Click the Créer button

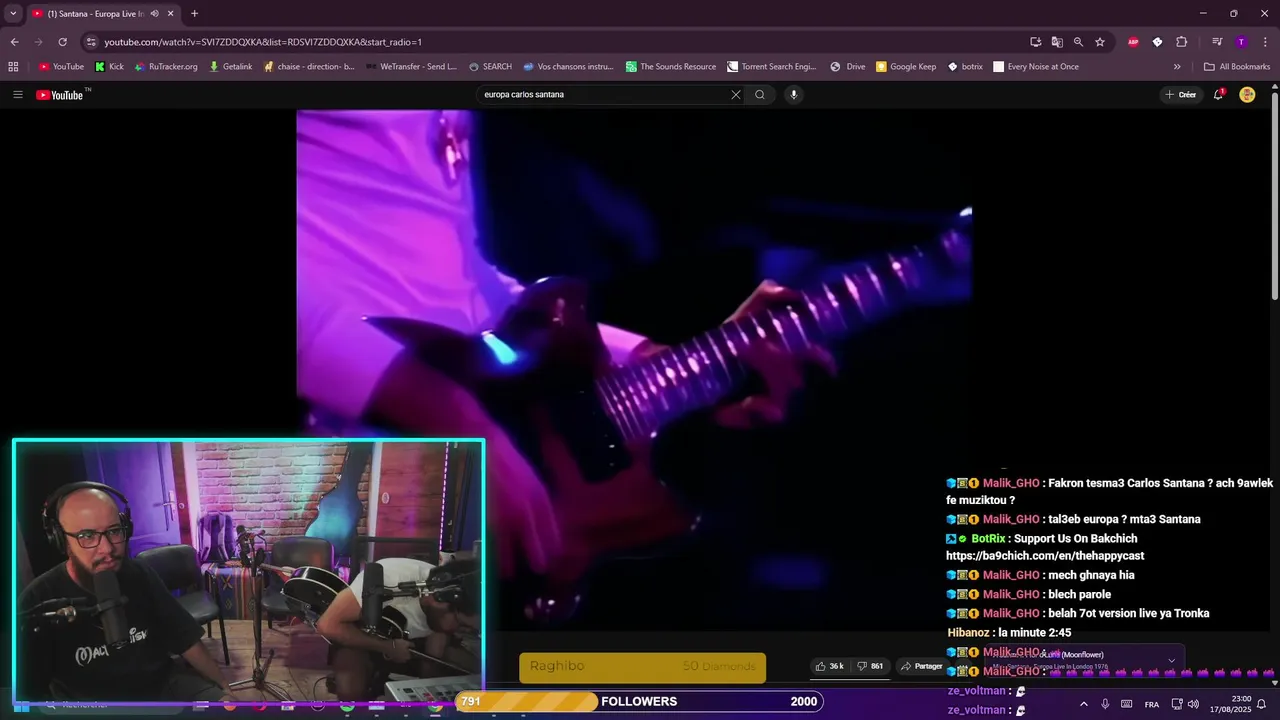[x=1180, y=95]
